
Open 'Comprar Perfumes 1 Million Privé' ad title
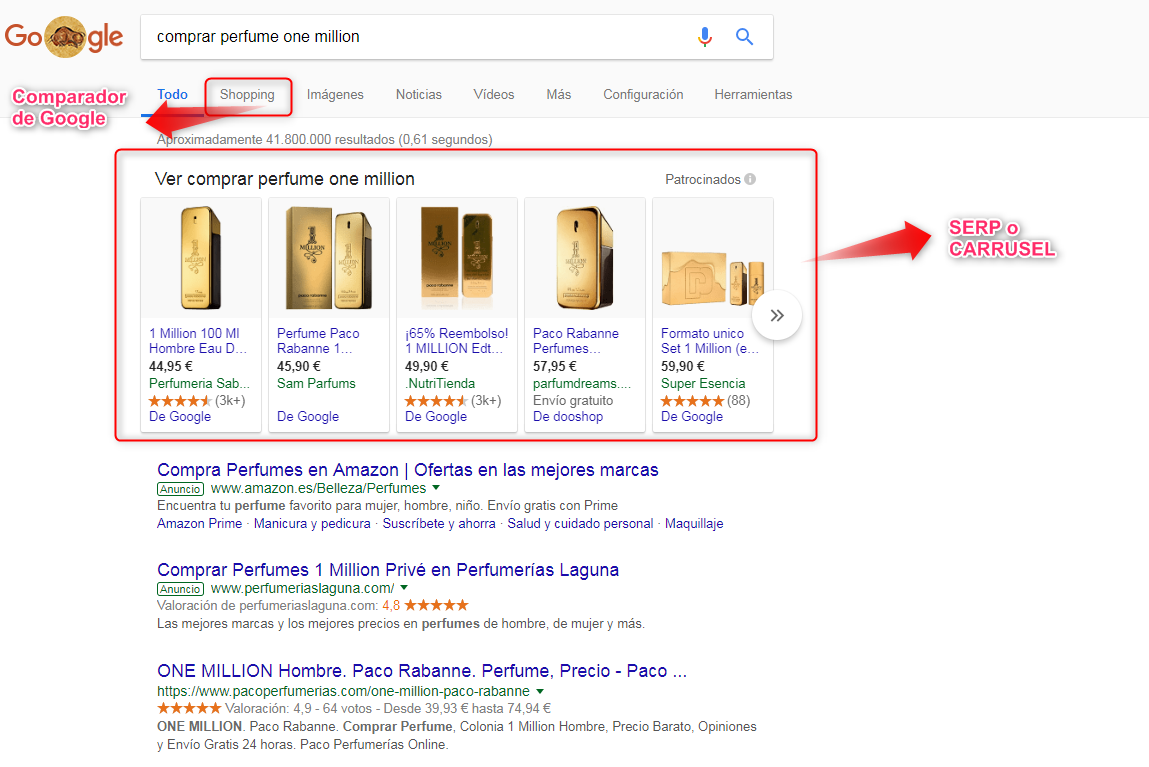point(388,570)
